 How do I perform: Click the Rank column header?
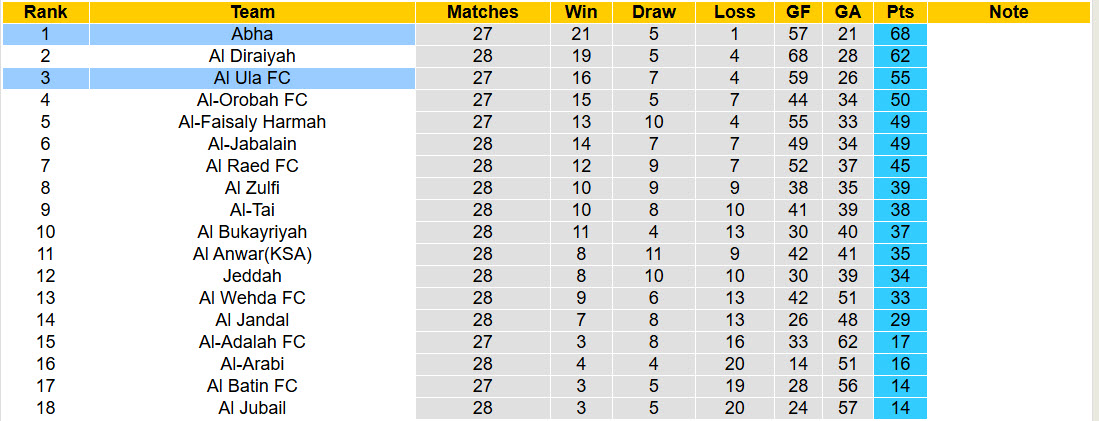point(45,12)
